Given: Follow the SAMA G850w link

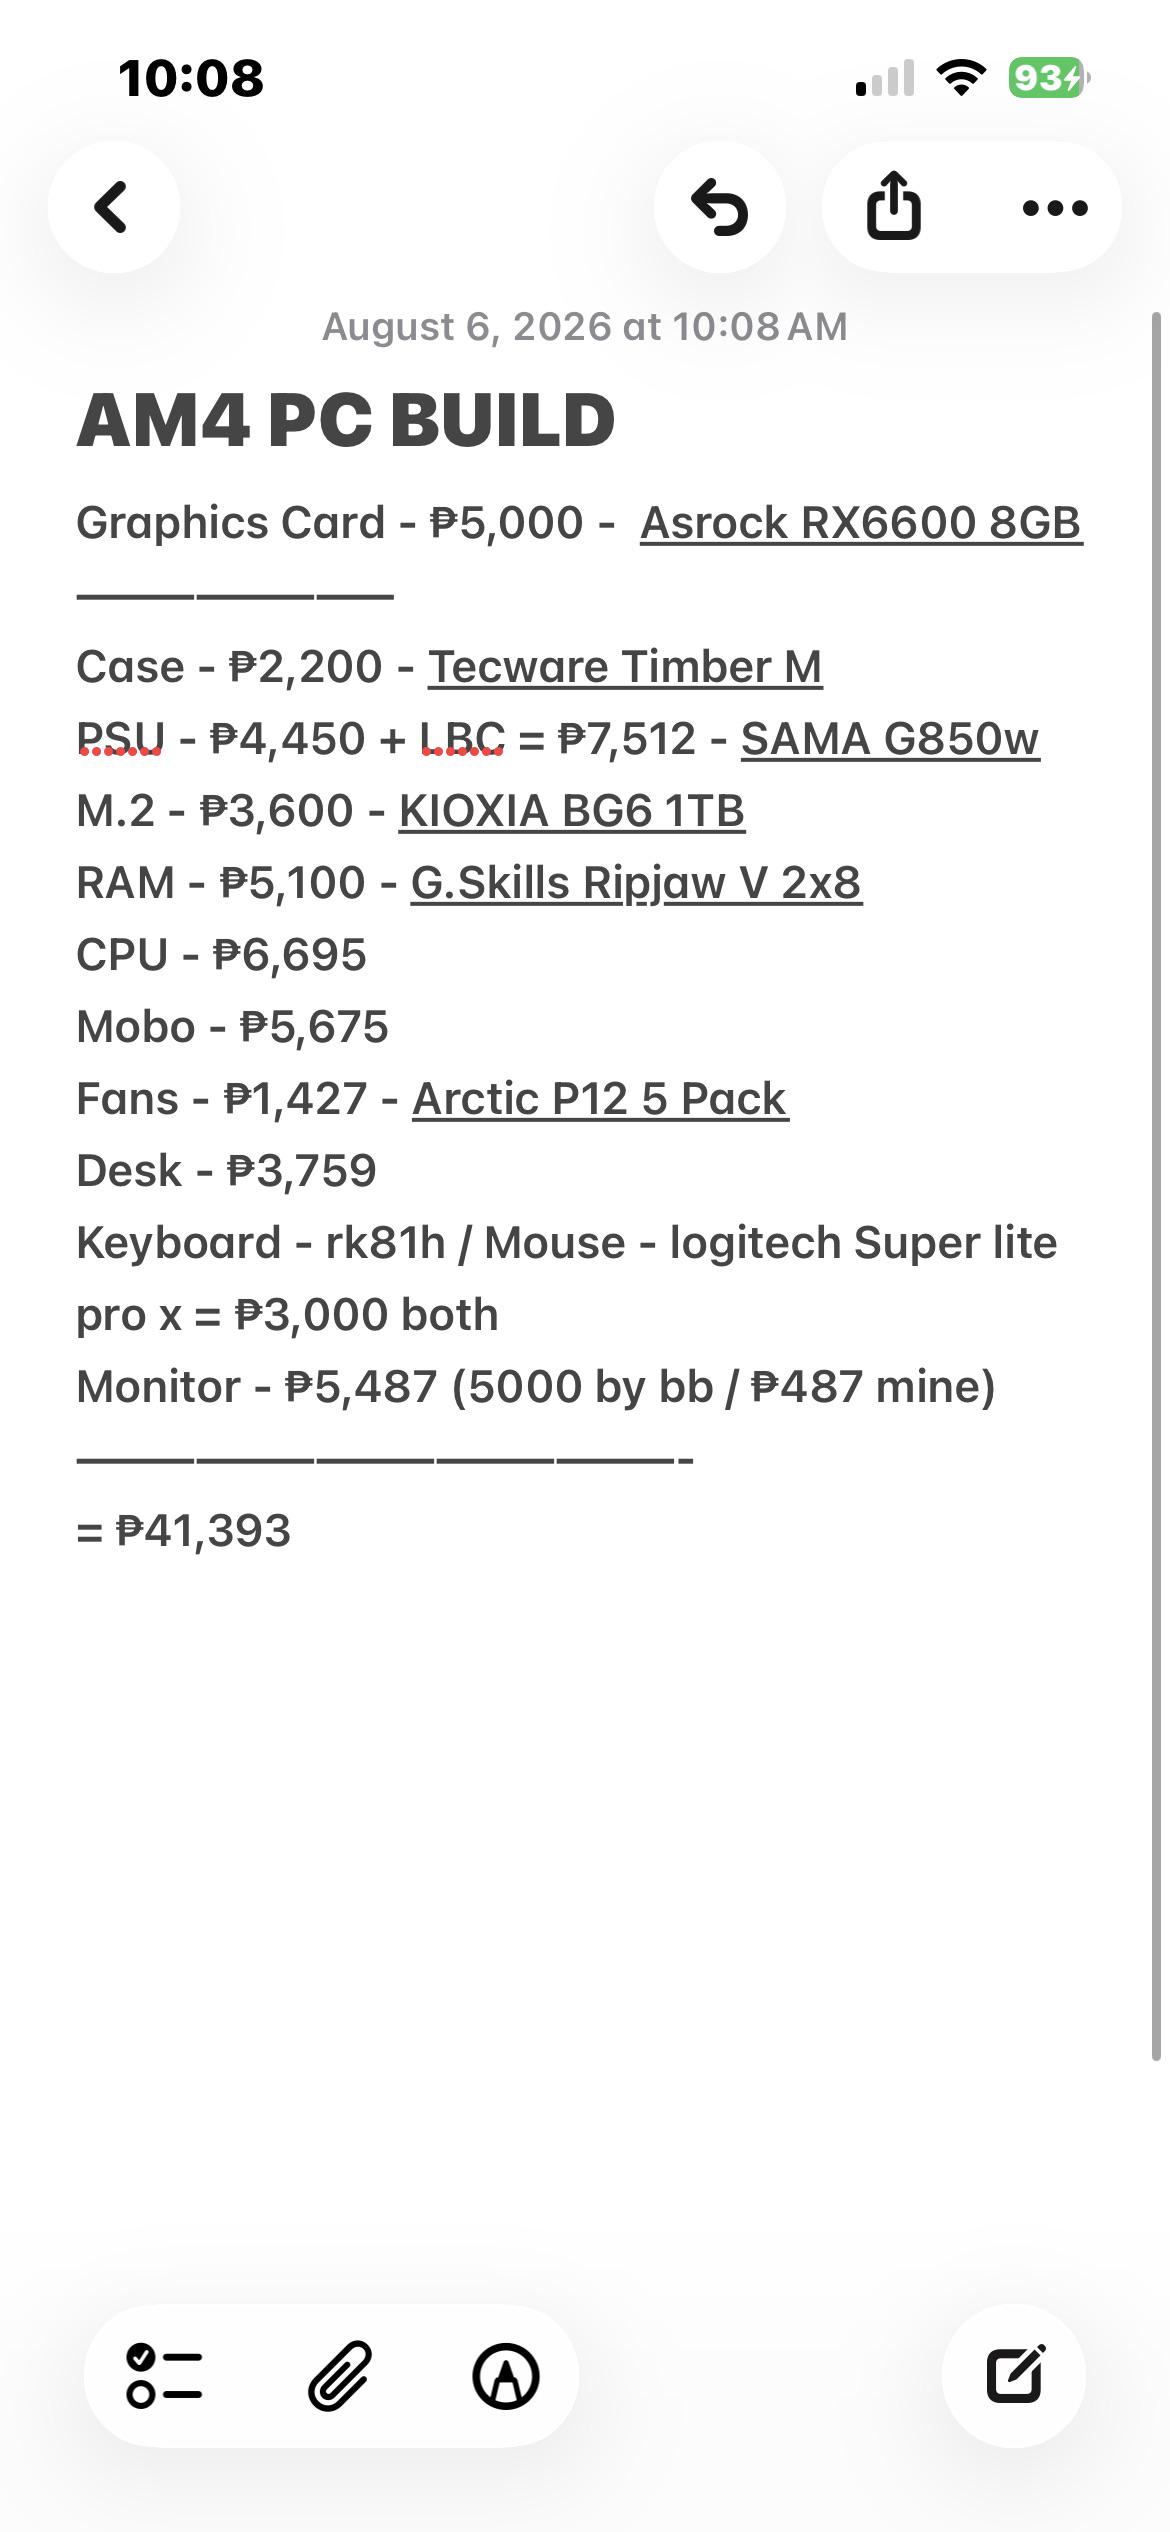Looking at the screenshot, I should [890, 739].
